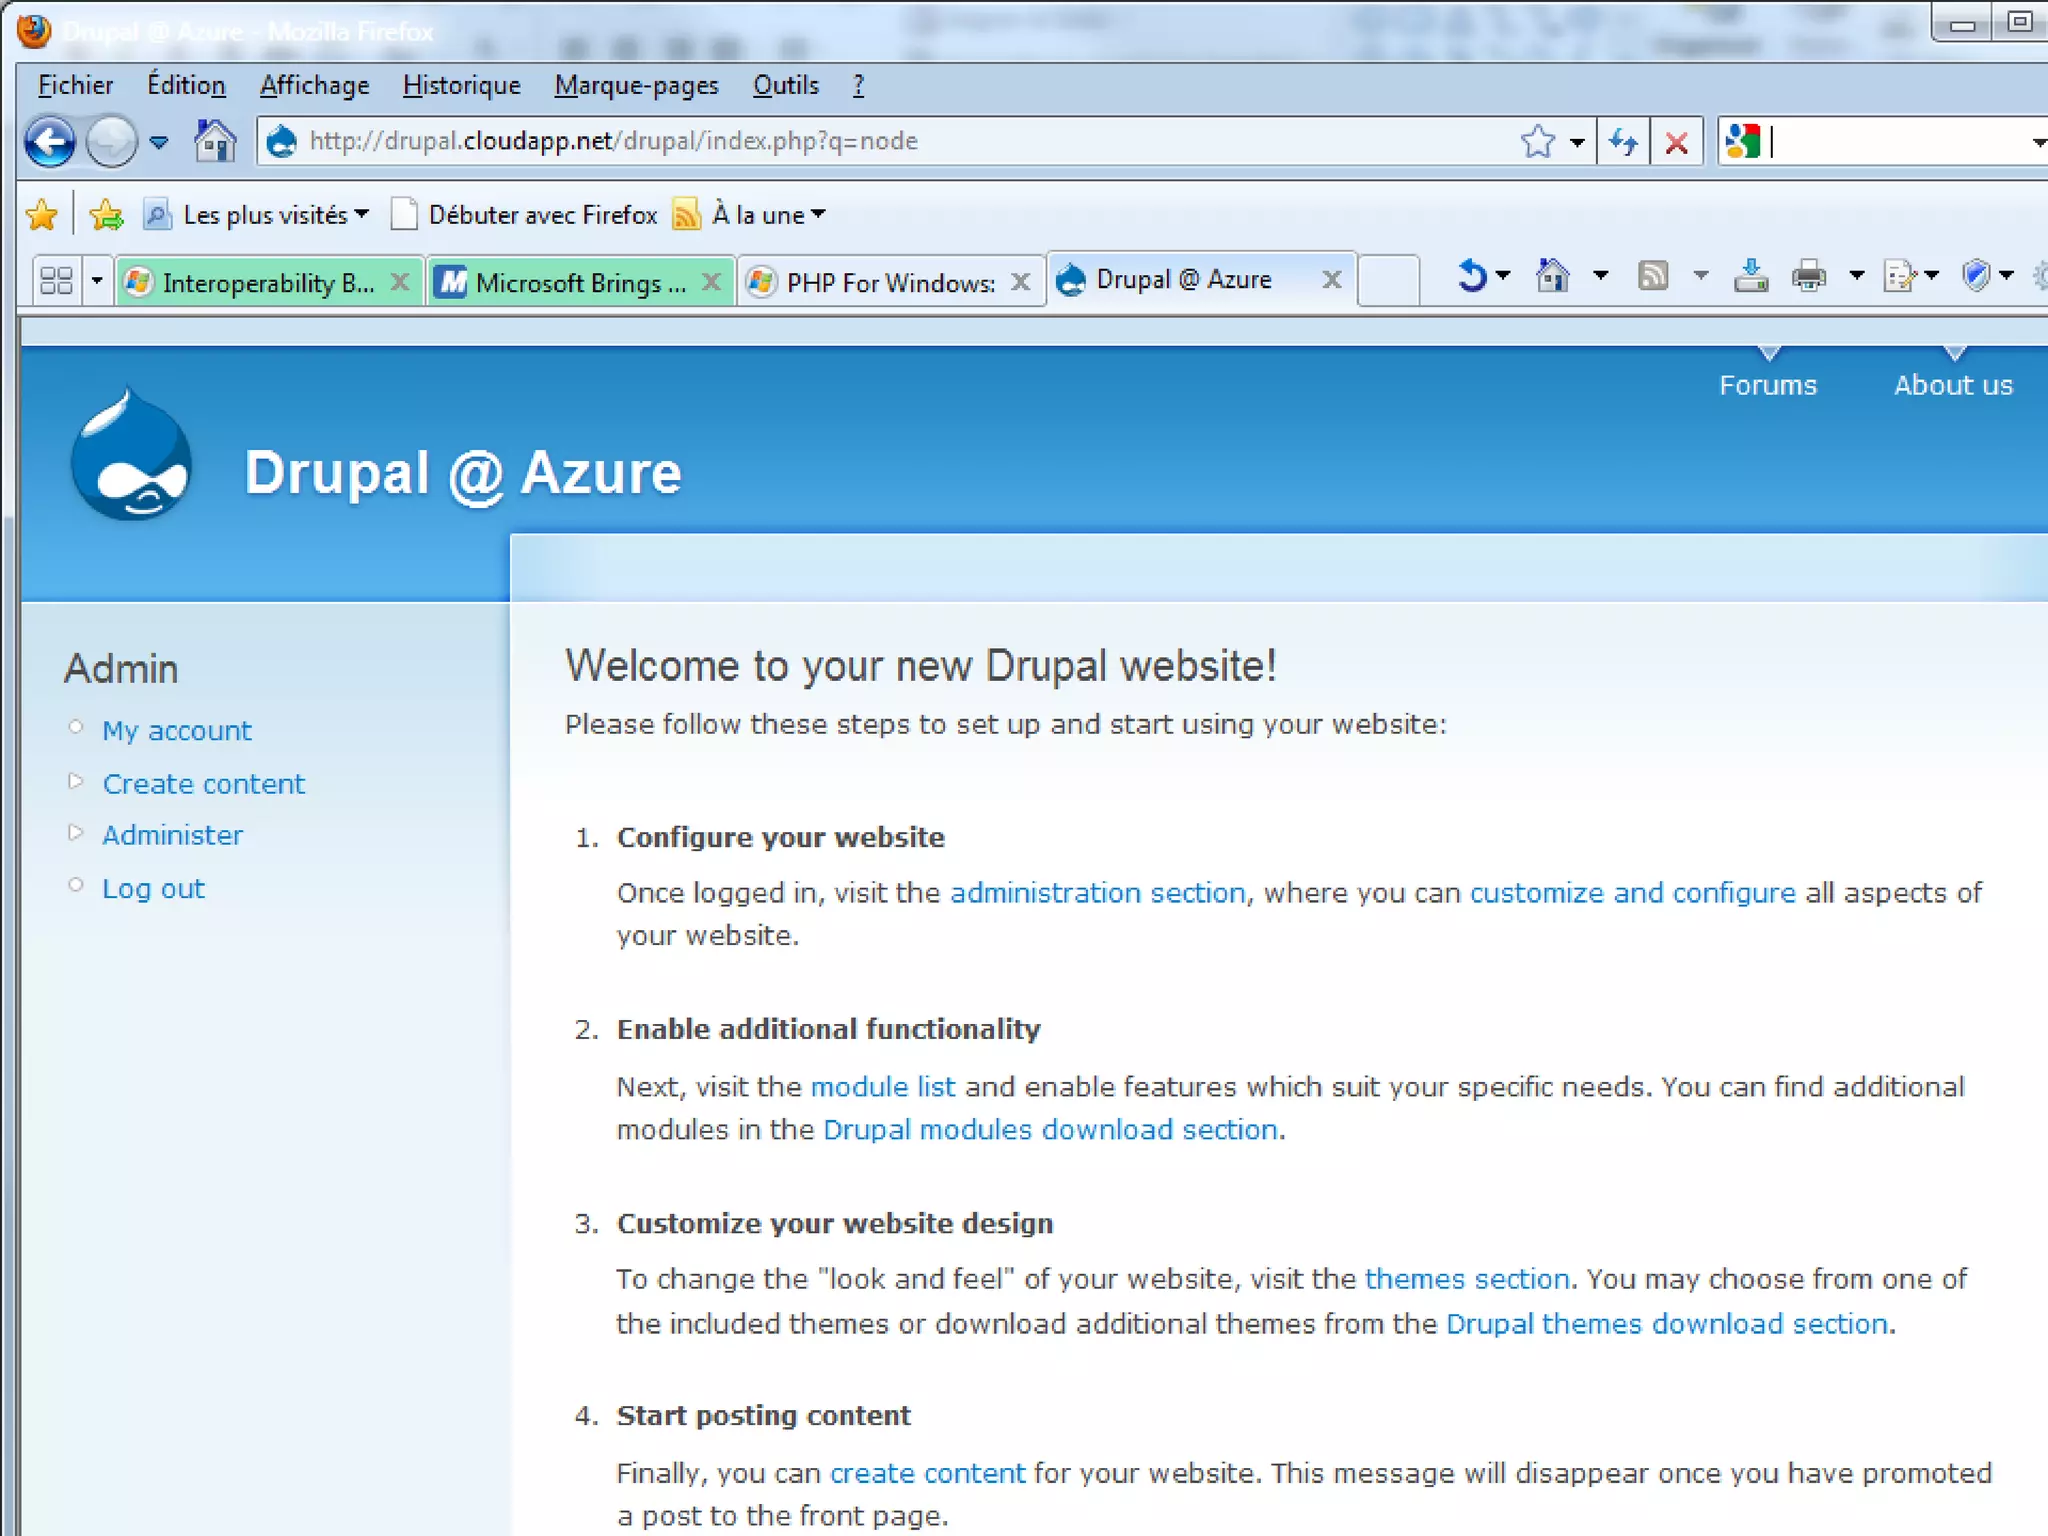
Task: Open the Débuter avec Firefox bookmark
Action: pyautogui.click(x=524, y=214)
